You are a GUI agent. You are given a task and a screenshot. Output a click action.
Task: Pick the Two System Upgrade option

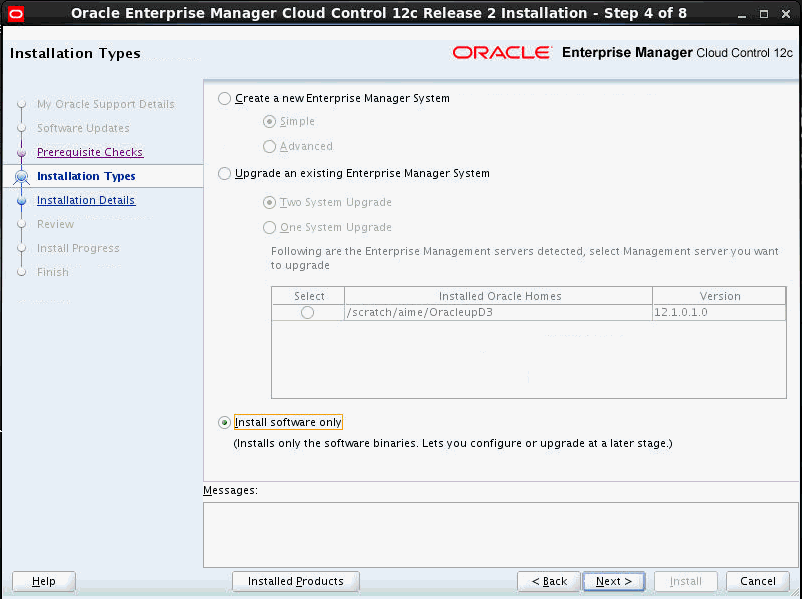[269, 203]
